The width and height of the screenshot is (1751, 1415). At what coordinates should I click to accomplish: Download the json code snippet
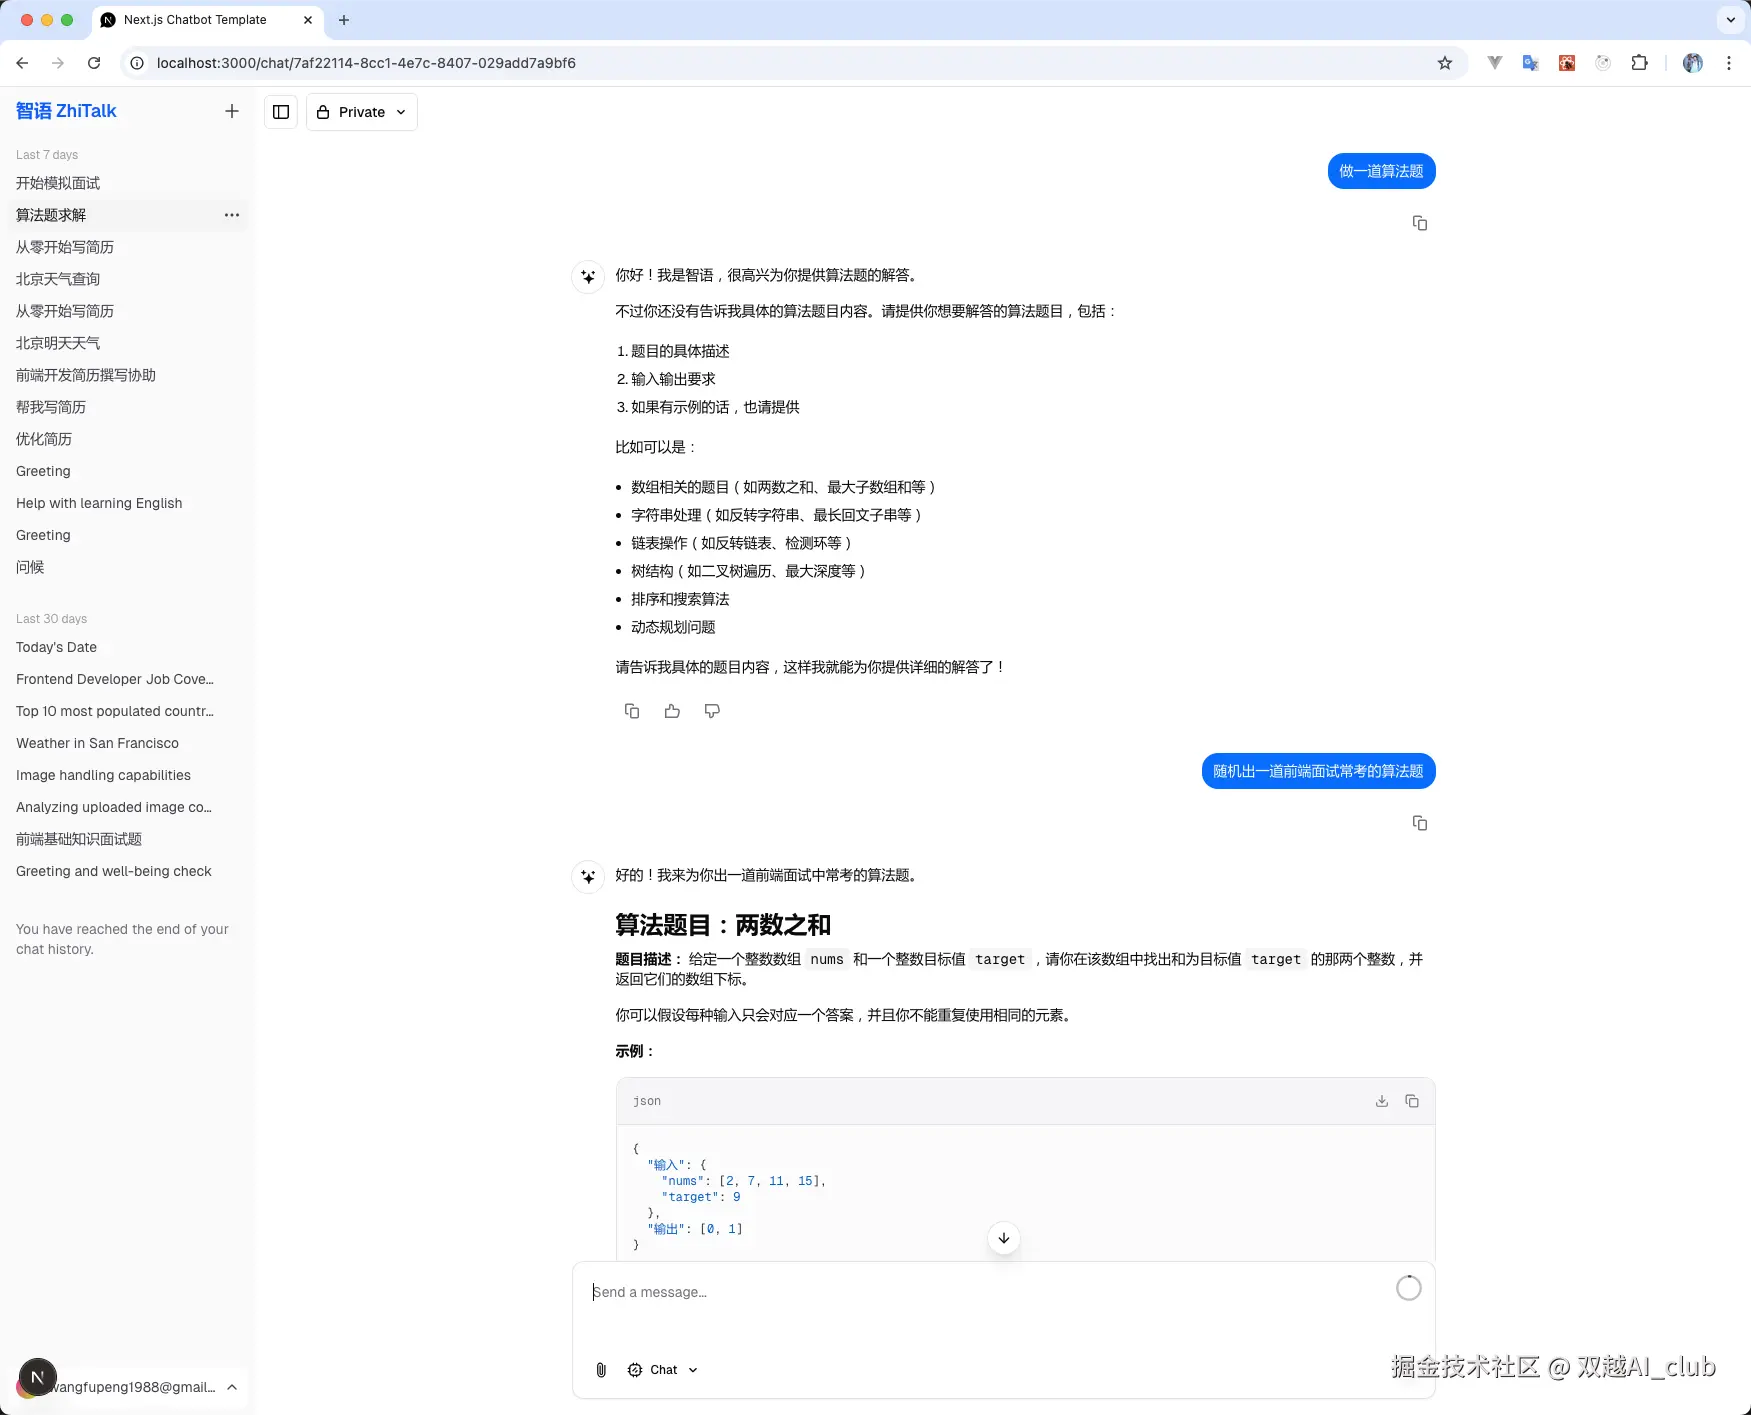coord(1381,1100)
